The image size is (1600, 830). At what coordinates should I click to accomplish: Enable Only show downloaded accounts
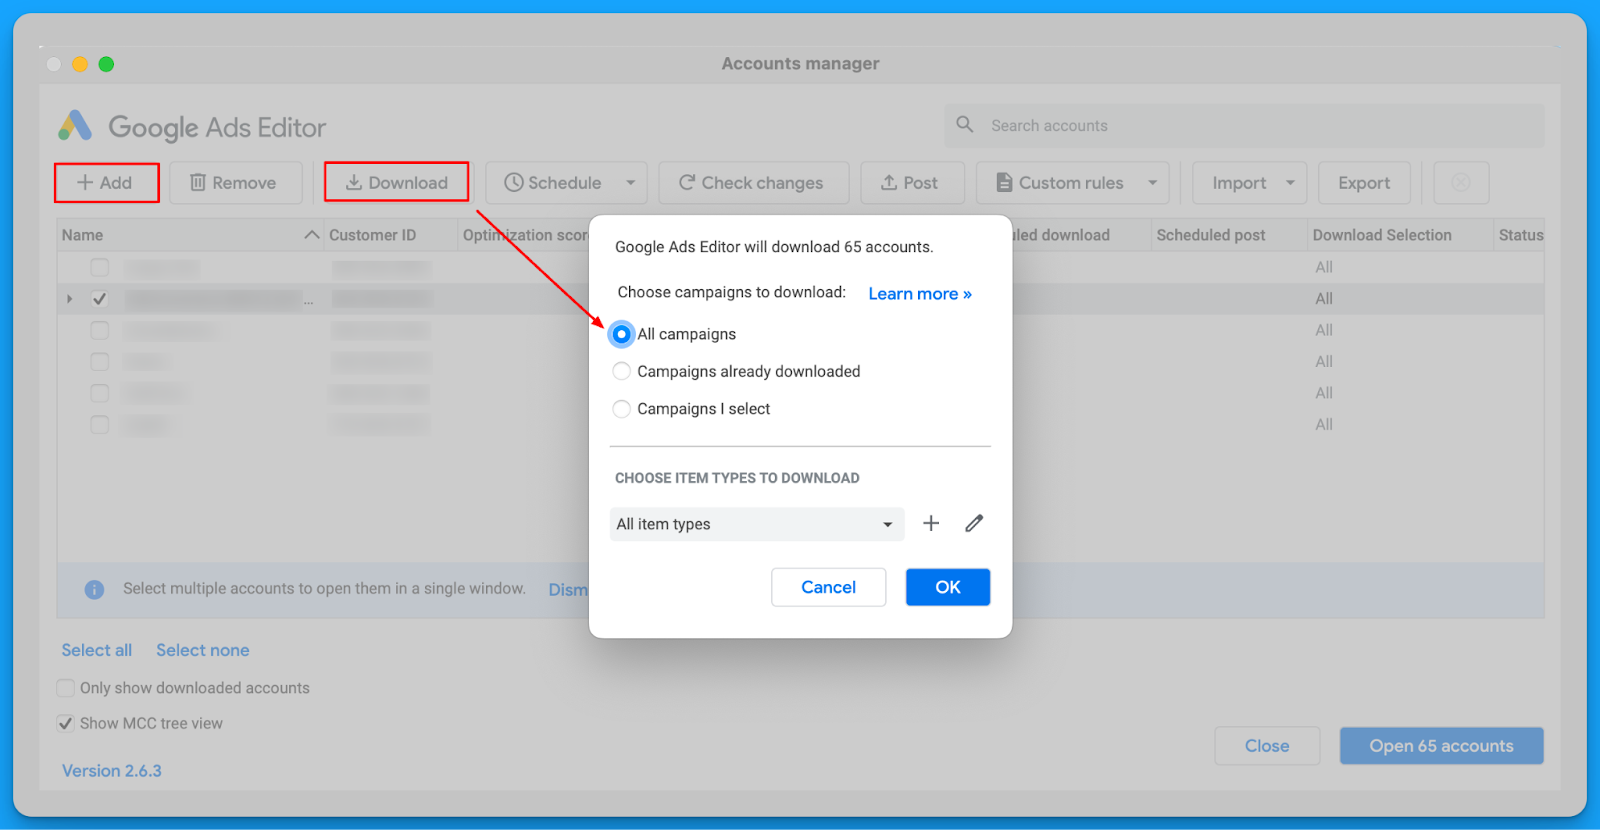click(65, 688)
